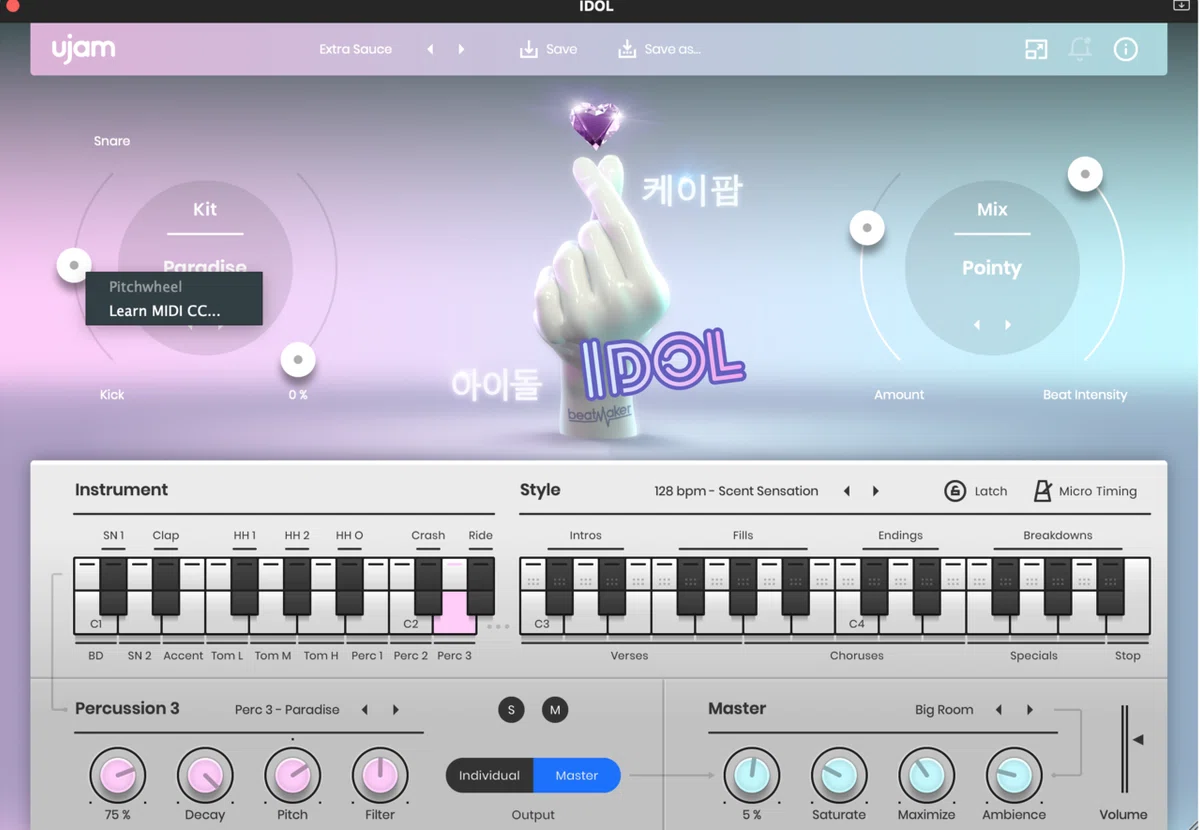1200x830 pixels.
Task: Select the next preset arrow beside Extra Sauce
Action: pyautogui.click(x=461, y=49)
